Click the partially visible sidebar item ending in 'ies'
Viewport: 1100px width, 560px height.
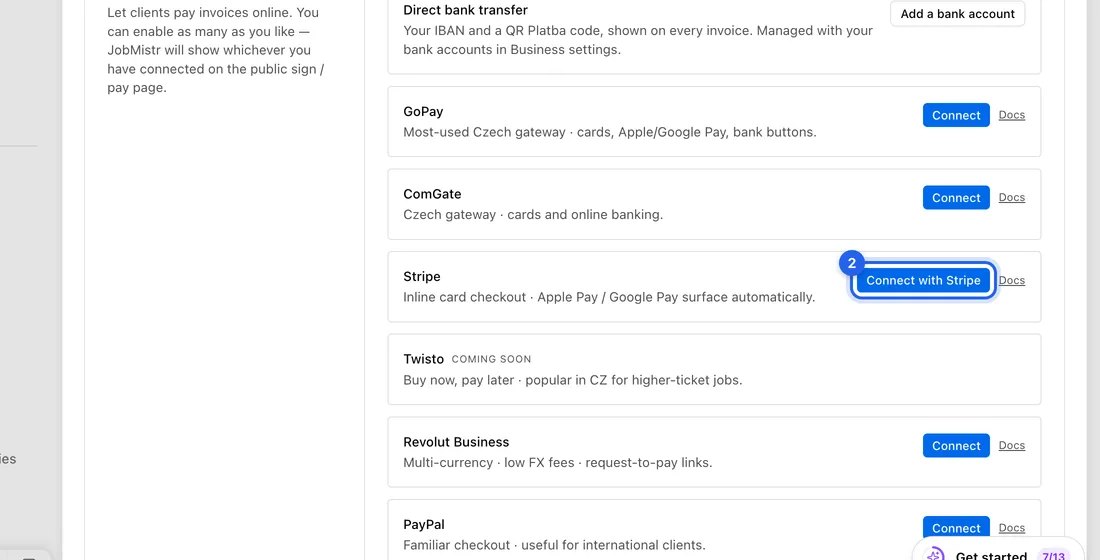[8, 459]
